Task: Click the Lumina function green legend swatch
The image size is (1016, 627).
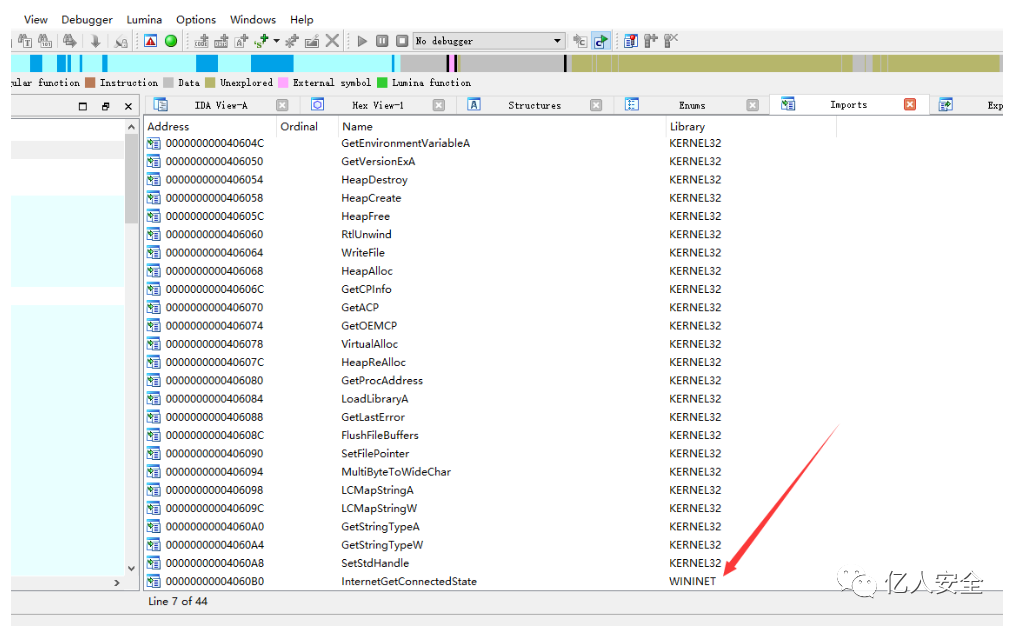Action: [x=382, y=83]
